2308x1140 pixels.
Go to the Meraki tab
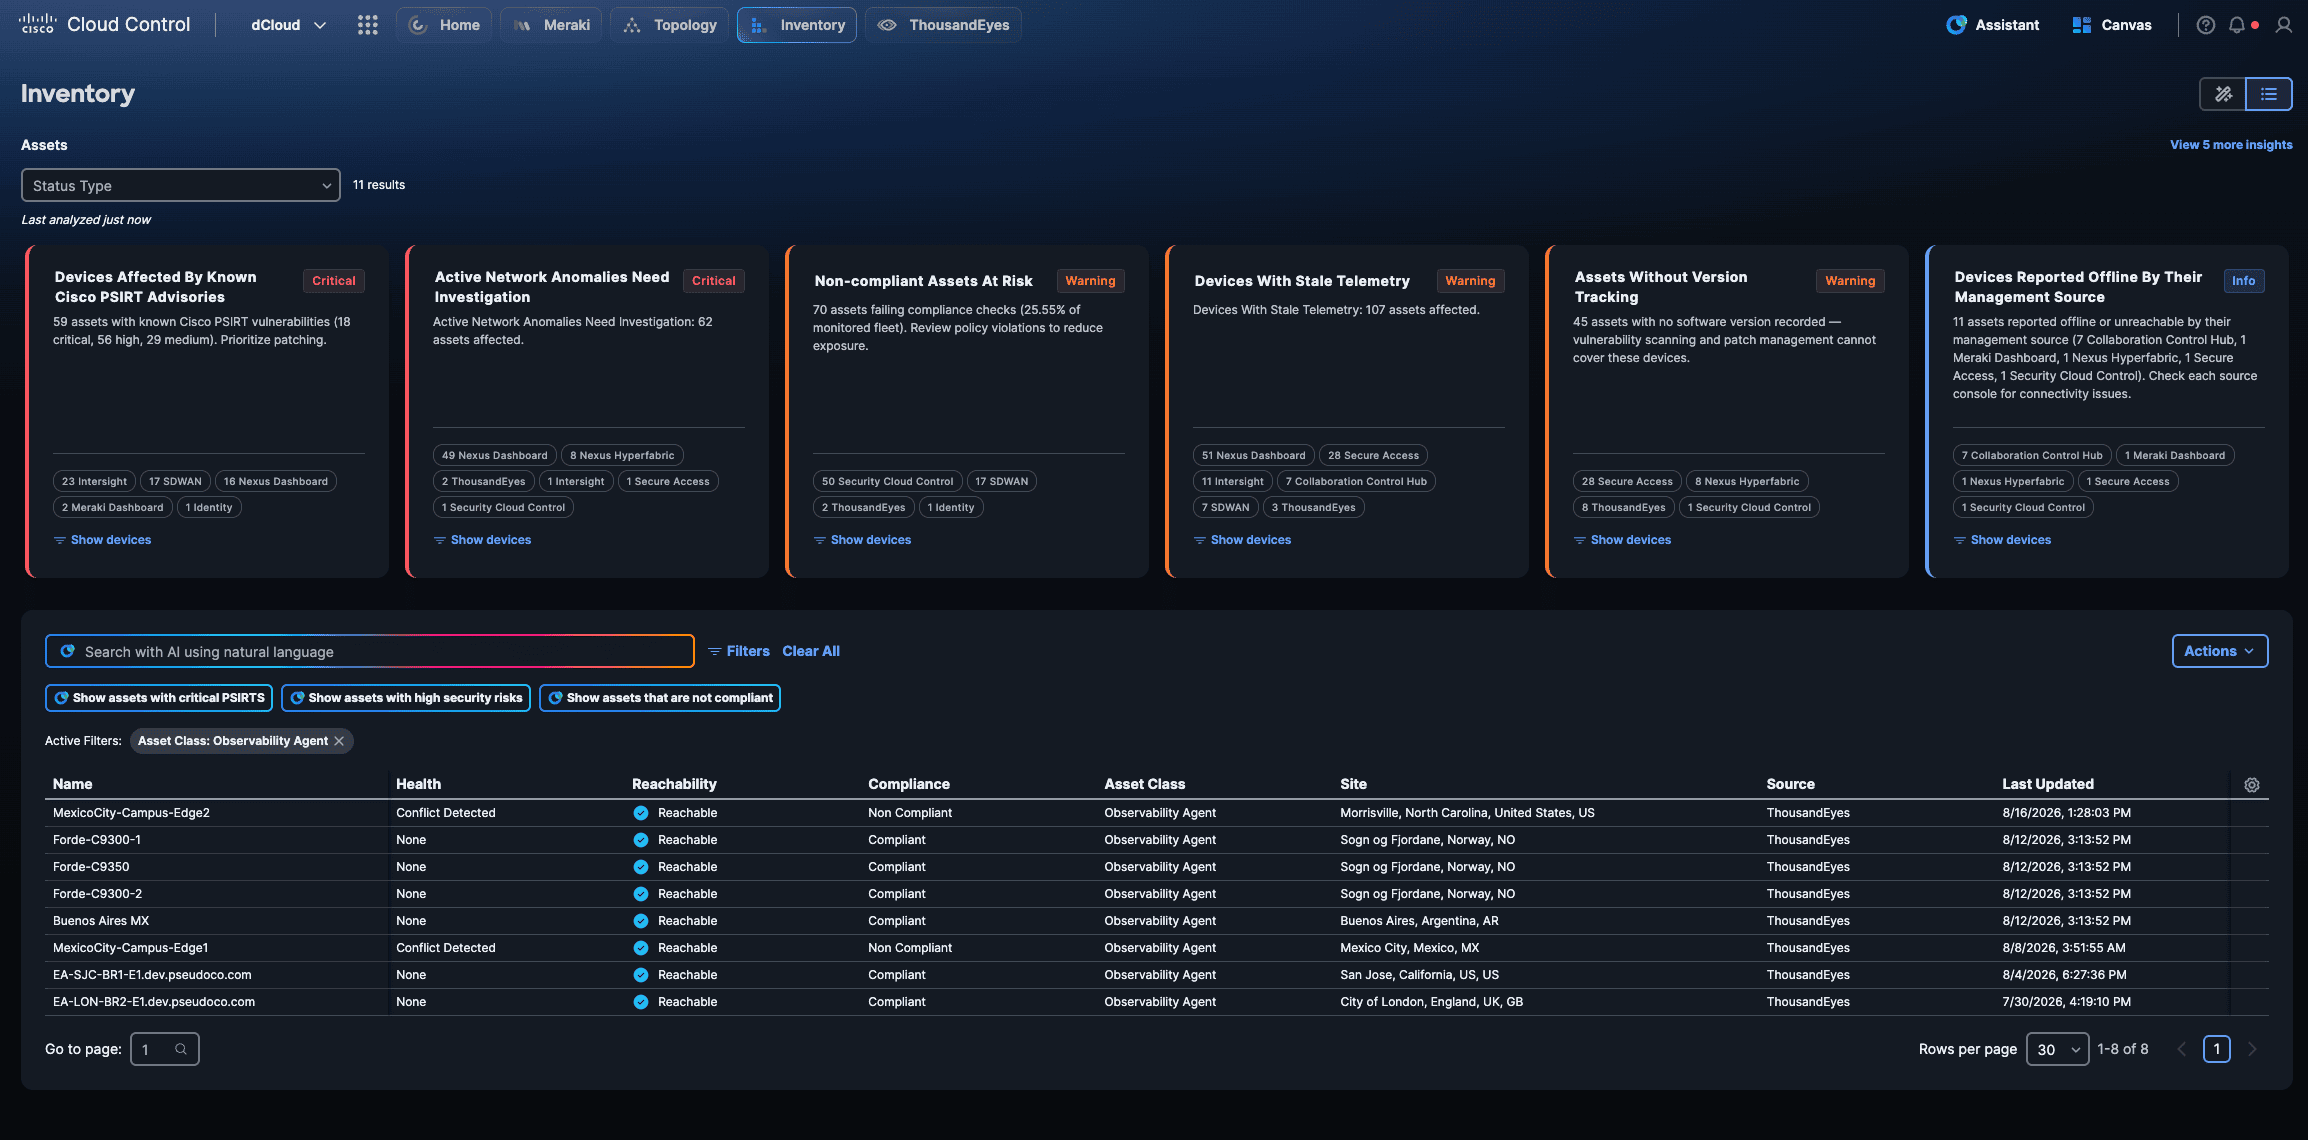551,25
